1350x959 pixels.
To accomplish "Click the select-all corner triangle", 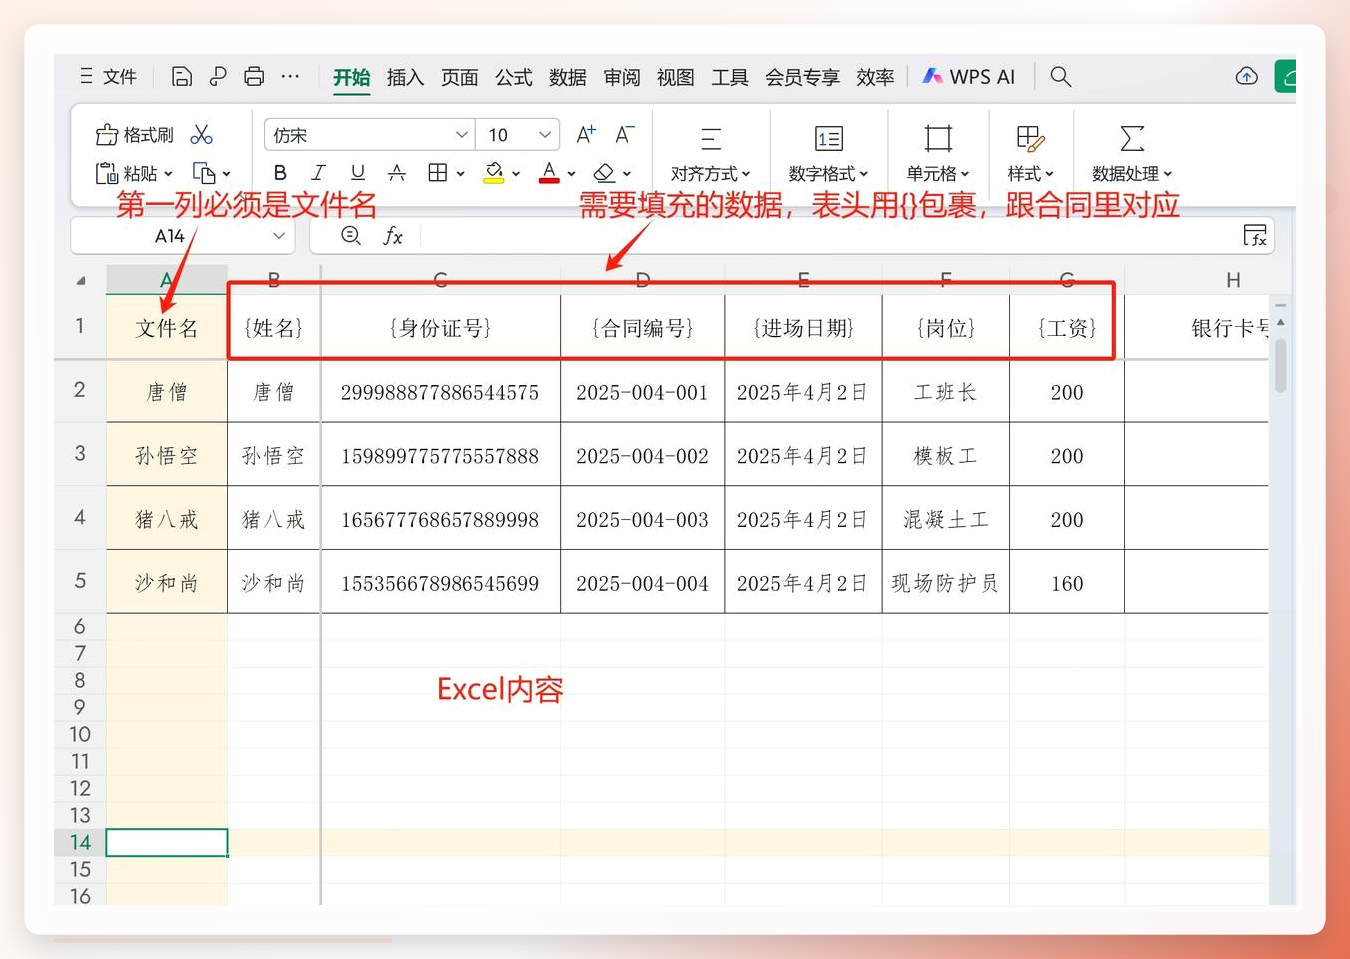I will pyautogui.click(x=81, y=281).
